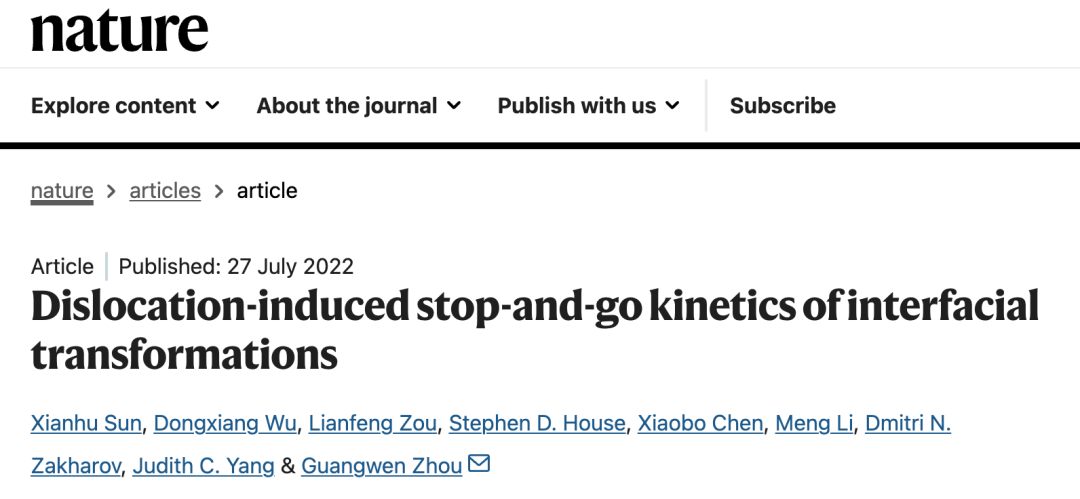Open Stephen D. House author link
This screenshot has height=499, width=1080.
(537, 423)
